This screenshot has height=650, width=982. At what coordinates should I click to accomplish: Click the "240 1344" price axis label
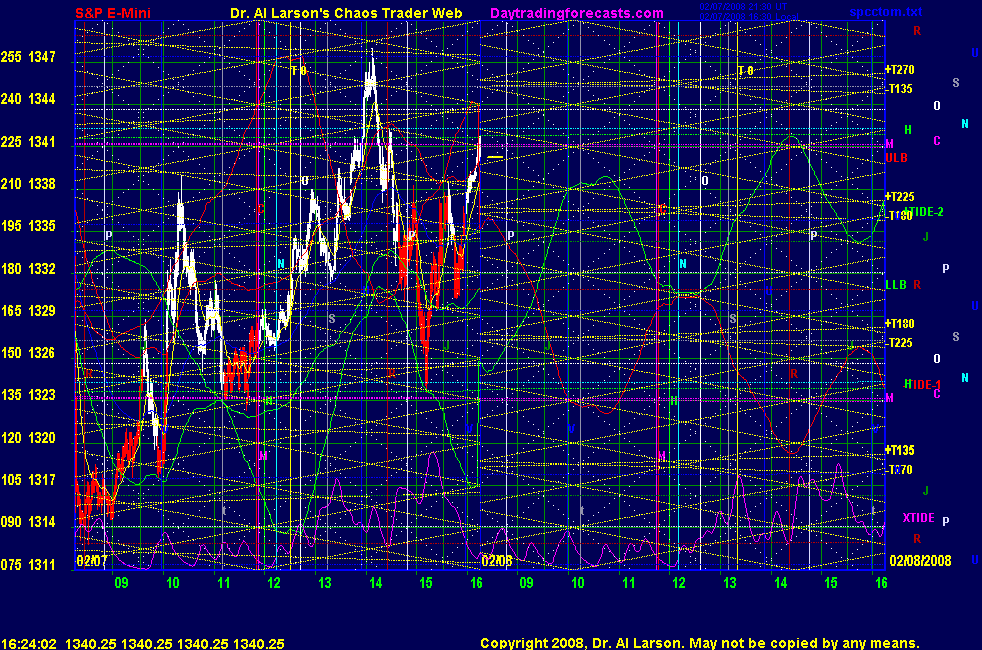tap(28, 99)
